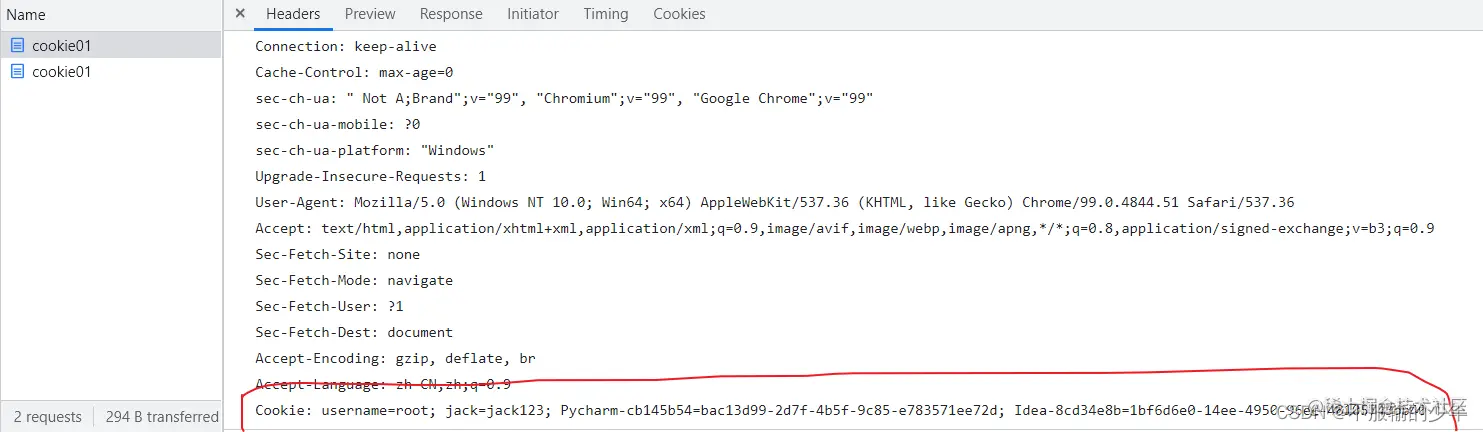Switch to the Headers tab
Image resolution: width=1483 pixels, height=432 pixels.
tap(293, 14)
